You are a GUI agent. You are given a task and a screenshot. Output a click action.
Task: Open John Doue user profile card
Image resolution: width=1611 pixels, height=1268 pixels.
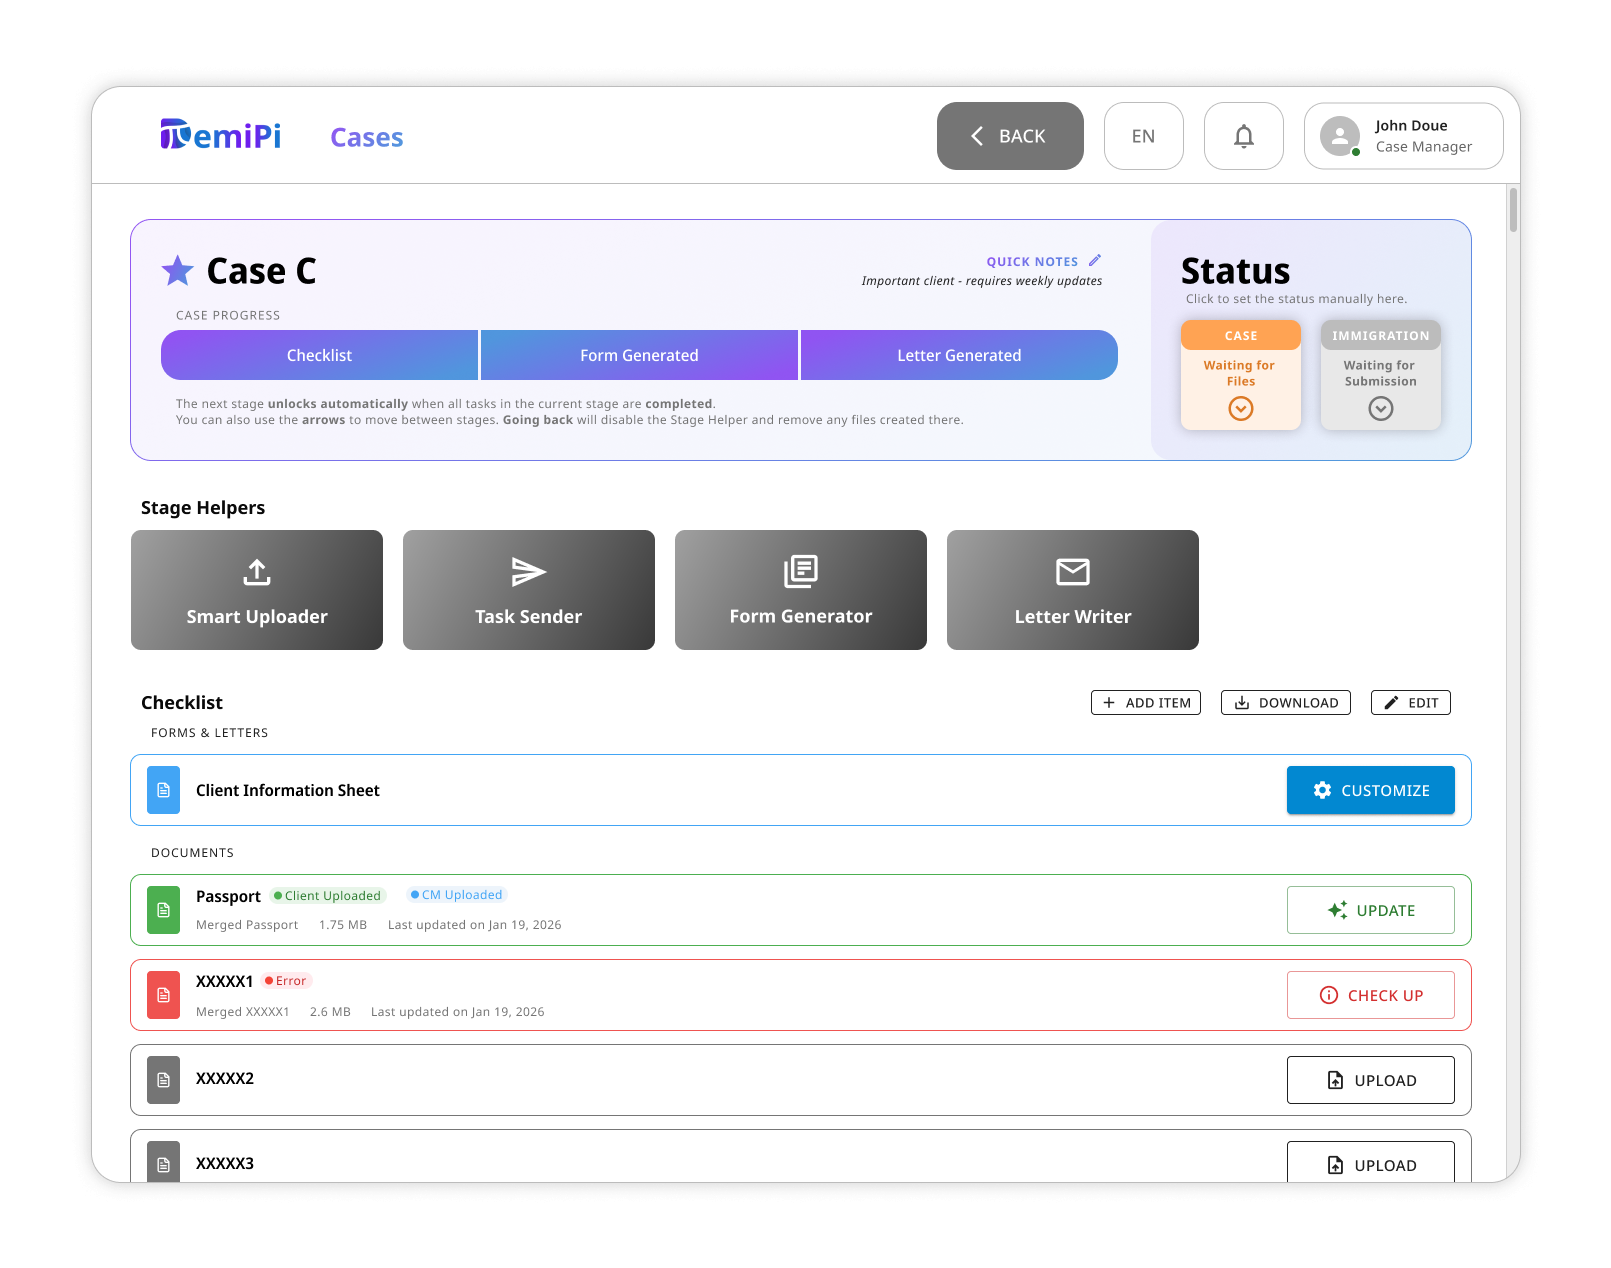tap(1403, 136)
